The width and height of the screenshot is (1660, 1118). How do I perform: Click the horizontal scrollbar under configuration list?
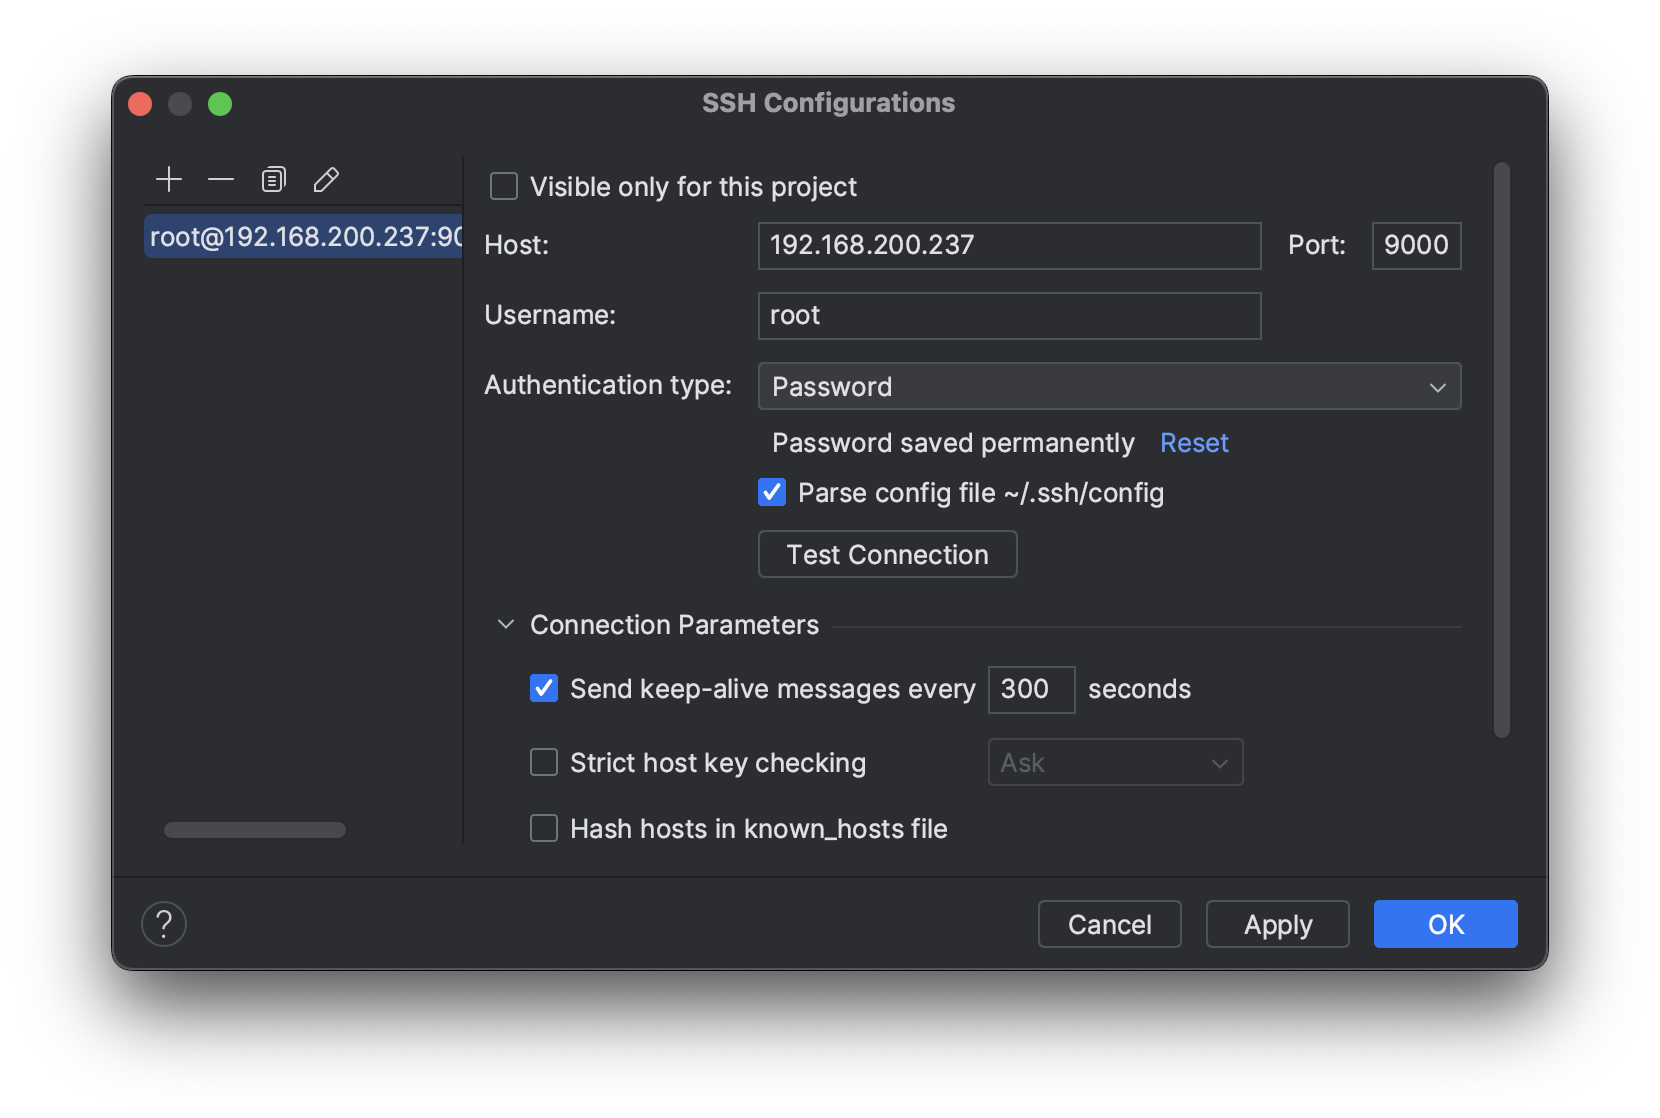(255, 830)
